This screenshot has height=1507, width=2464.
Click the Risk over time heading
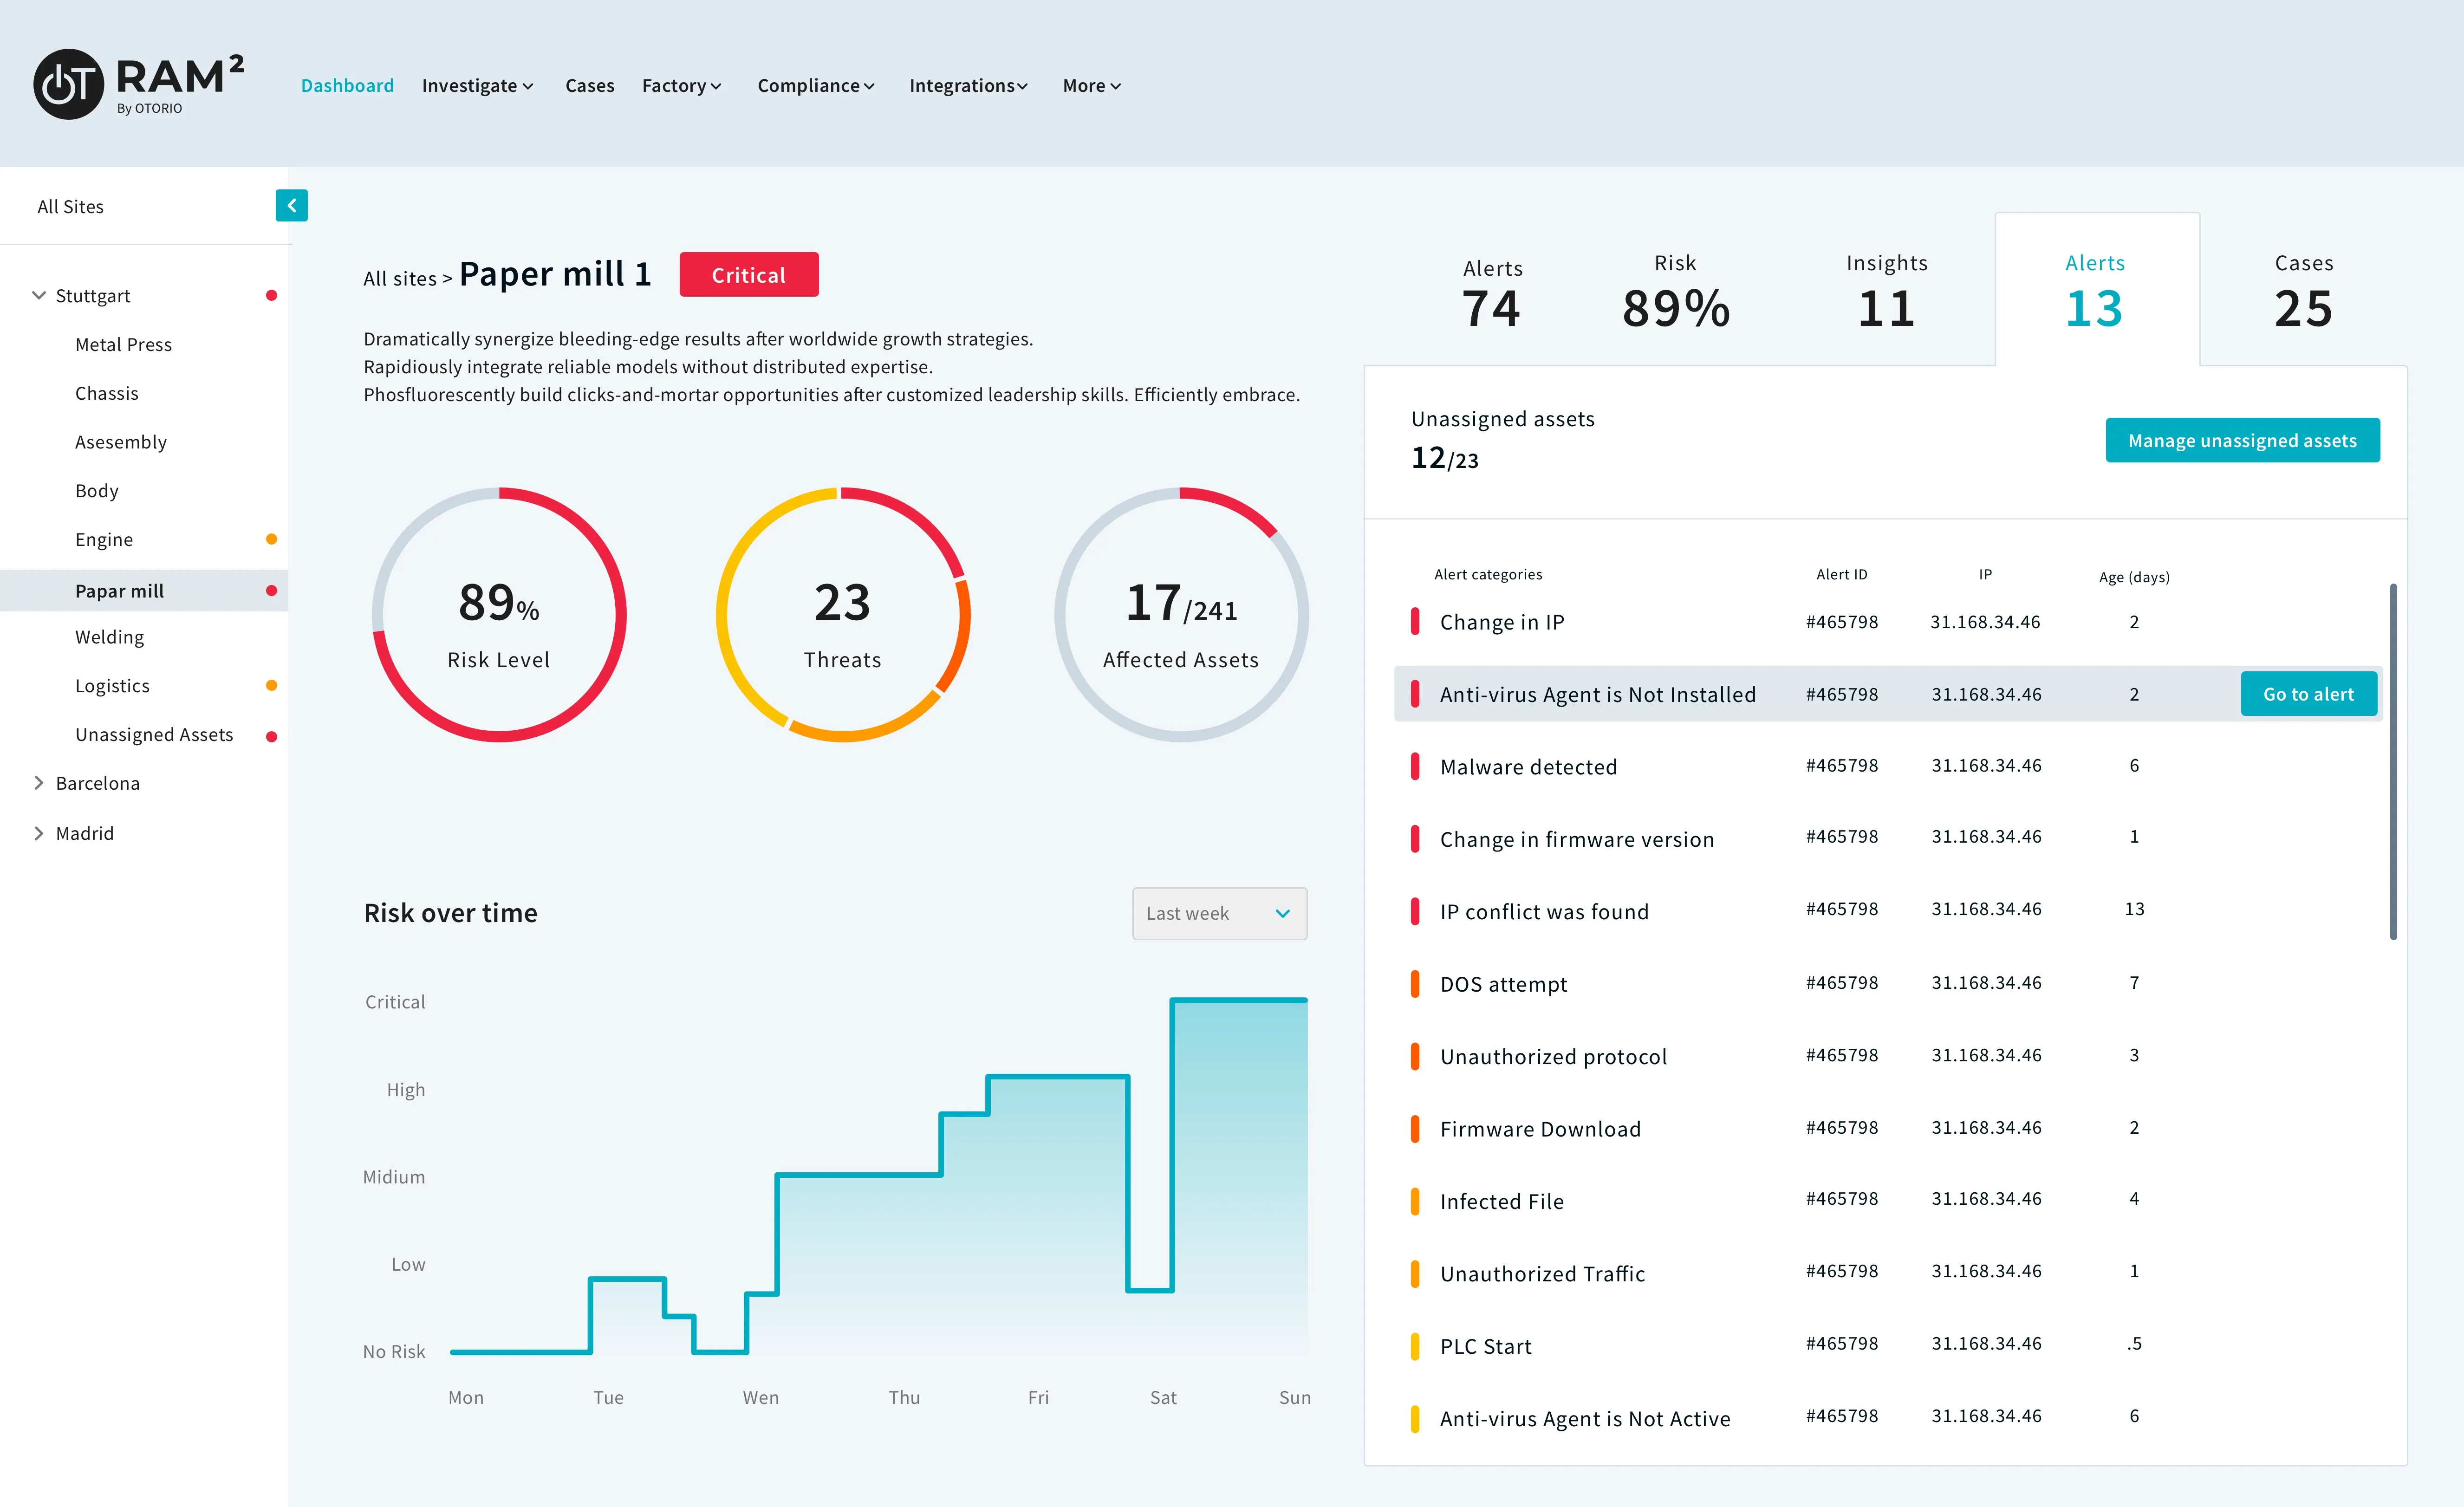(450, 913)
